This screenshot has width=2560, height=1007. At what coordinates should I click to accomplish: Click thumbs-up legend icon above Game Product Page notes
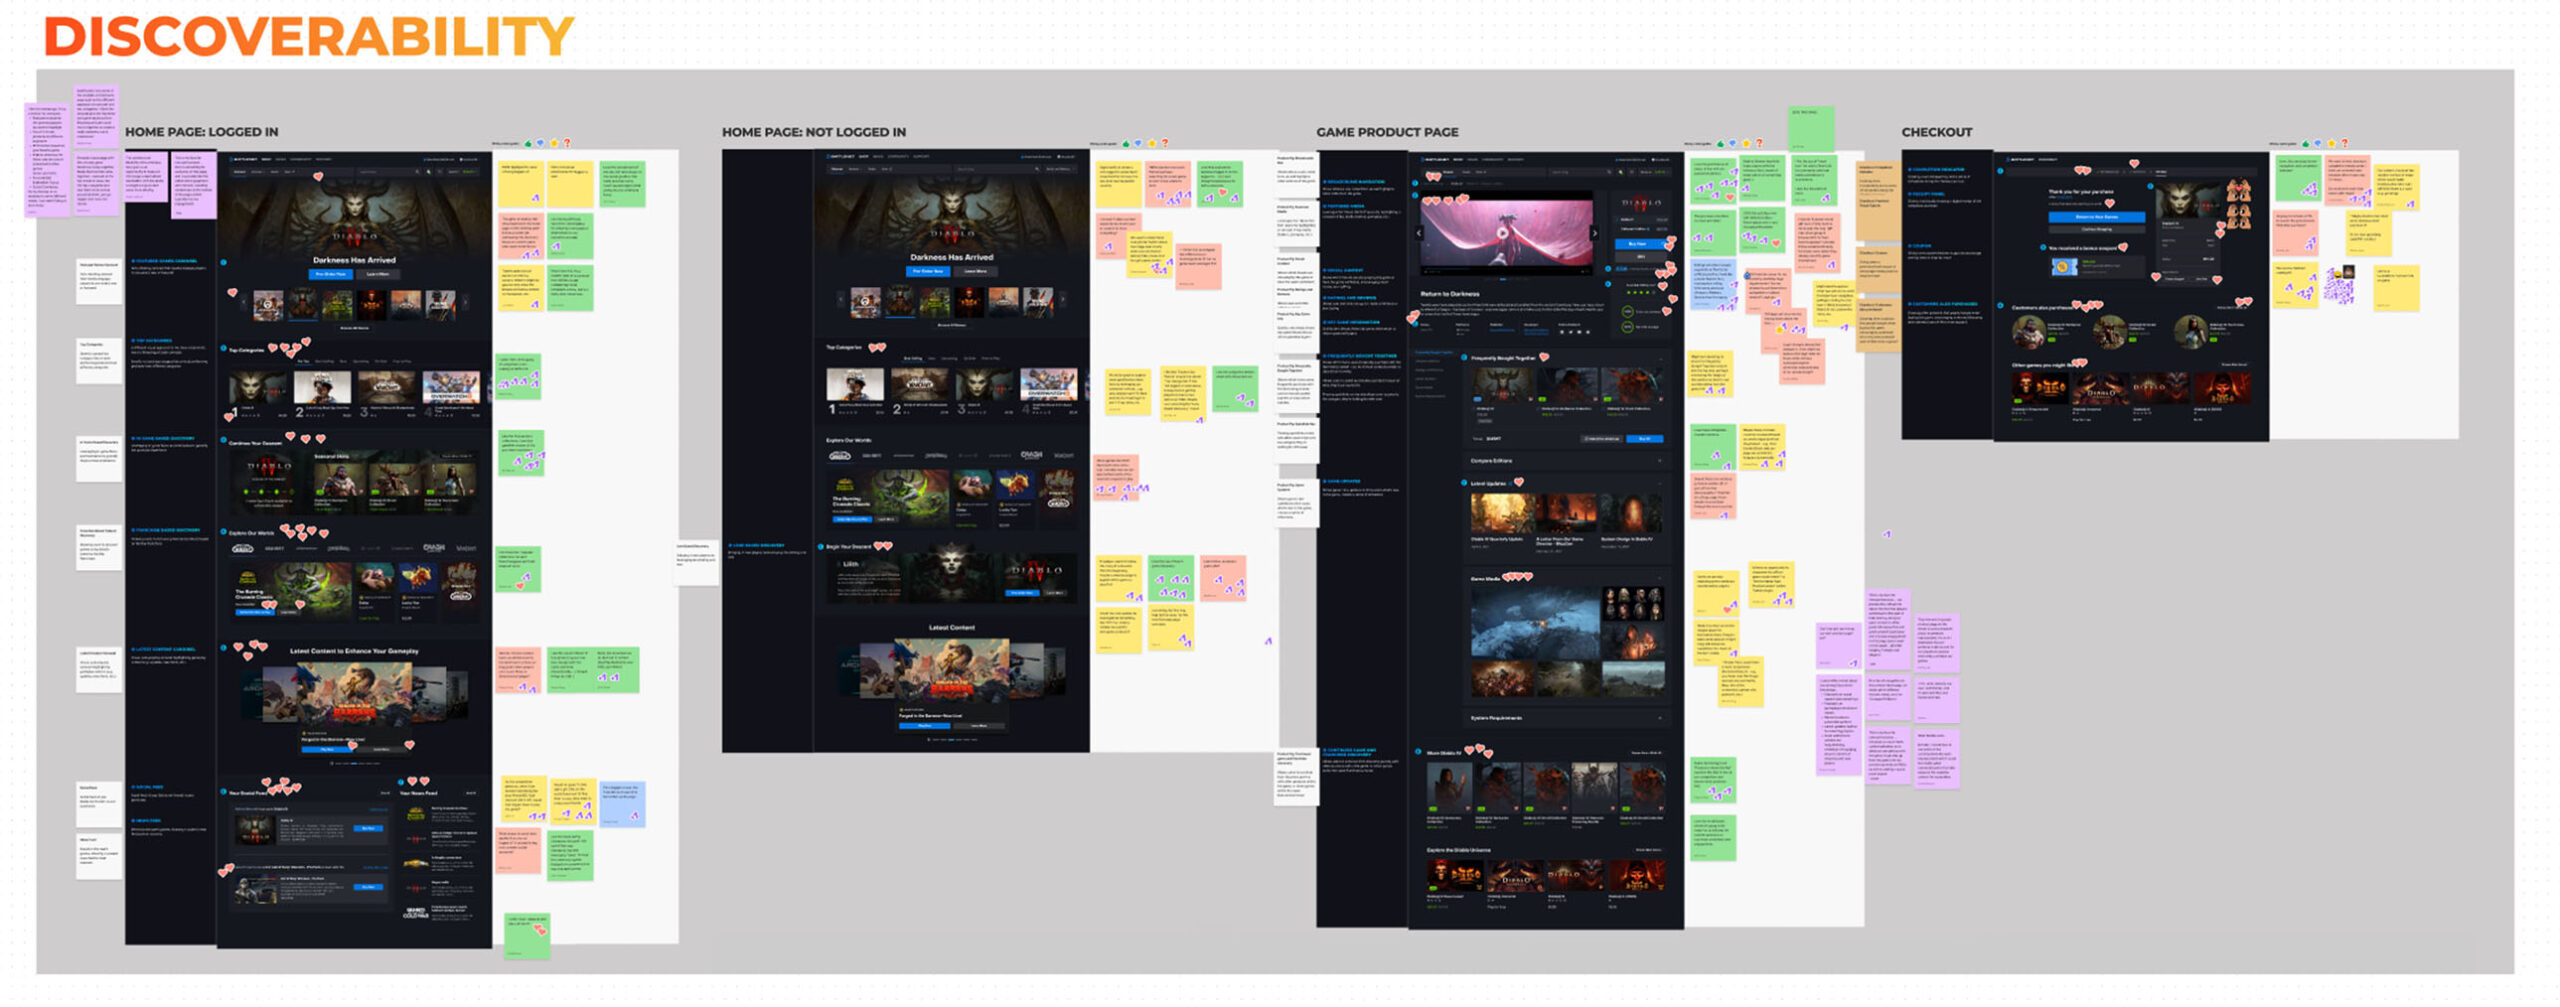pos(1720,143)
